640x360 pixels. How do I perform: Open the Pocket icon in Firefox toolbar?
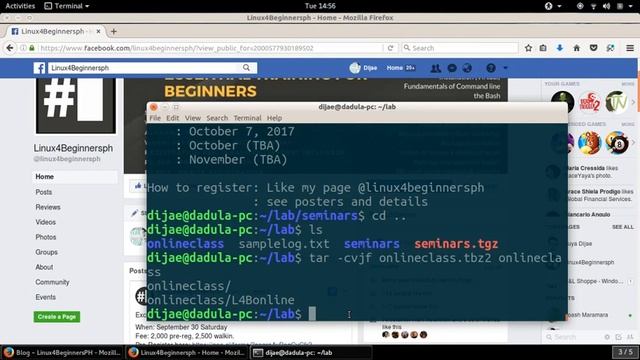coord(593,48)
